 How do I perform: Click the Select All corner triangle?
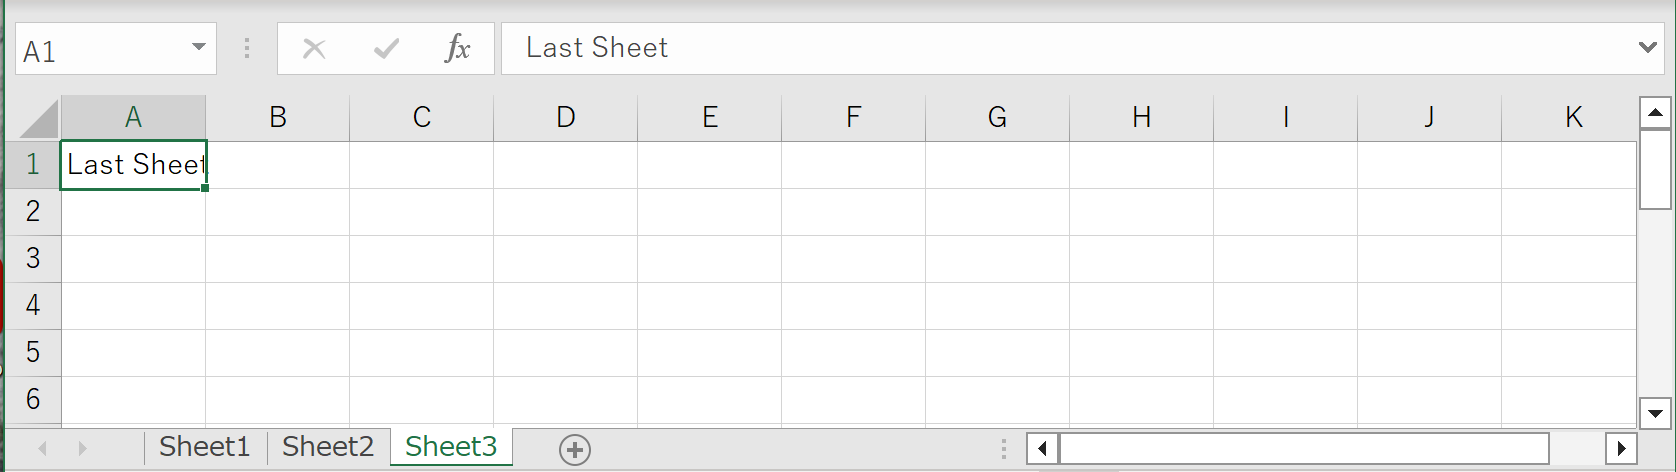[39, 118]
